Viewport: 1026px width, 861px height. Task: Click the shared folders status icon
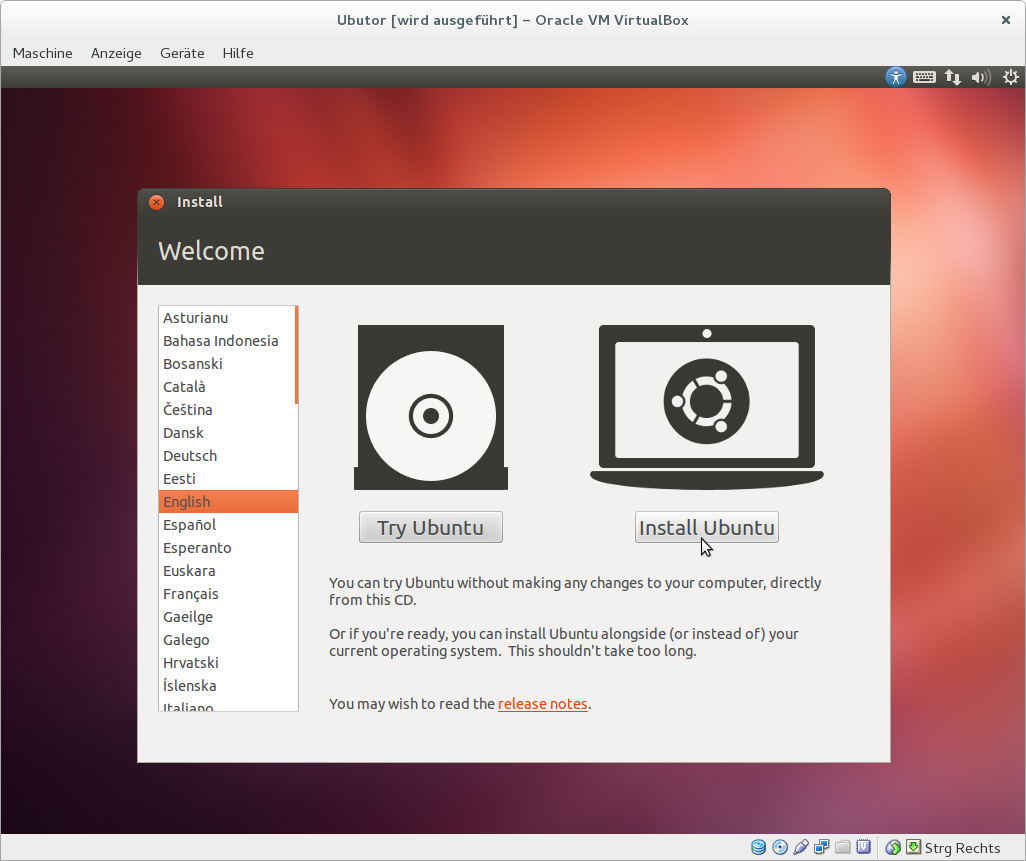(843, 848)
